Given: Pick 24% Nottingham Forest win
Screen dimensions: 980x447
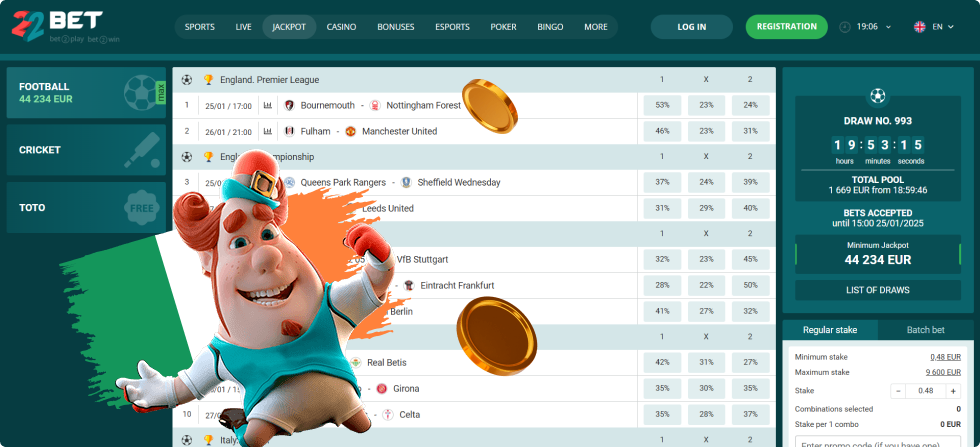Looking at the screenshot, I should pyautogui.click(x=750, y=106).
